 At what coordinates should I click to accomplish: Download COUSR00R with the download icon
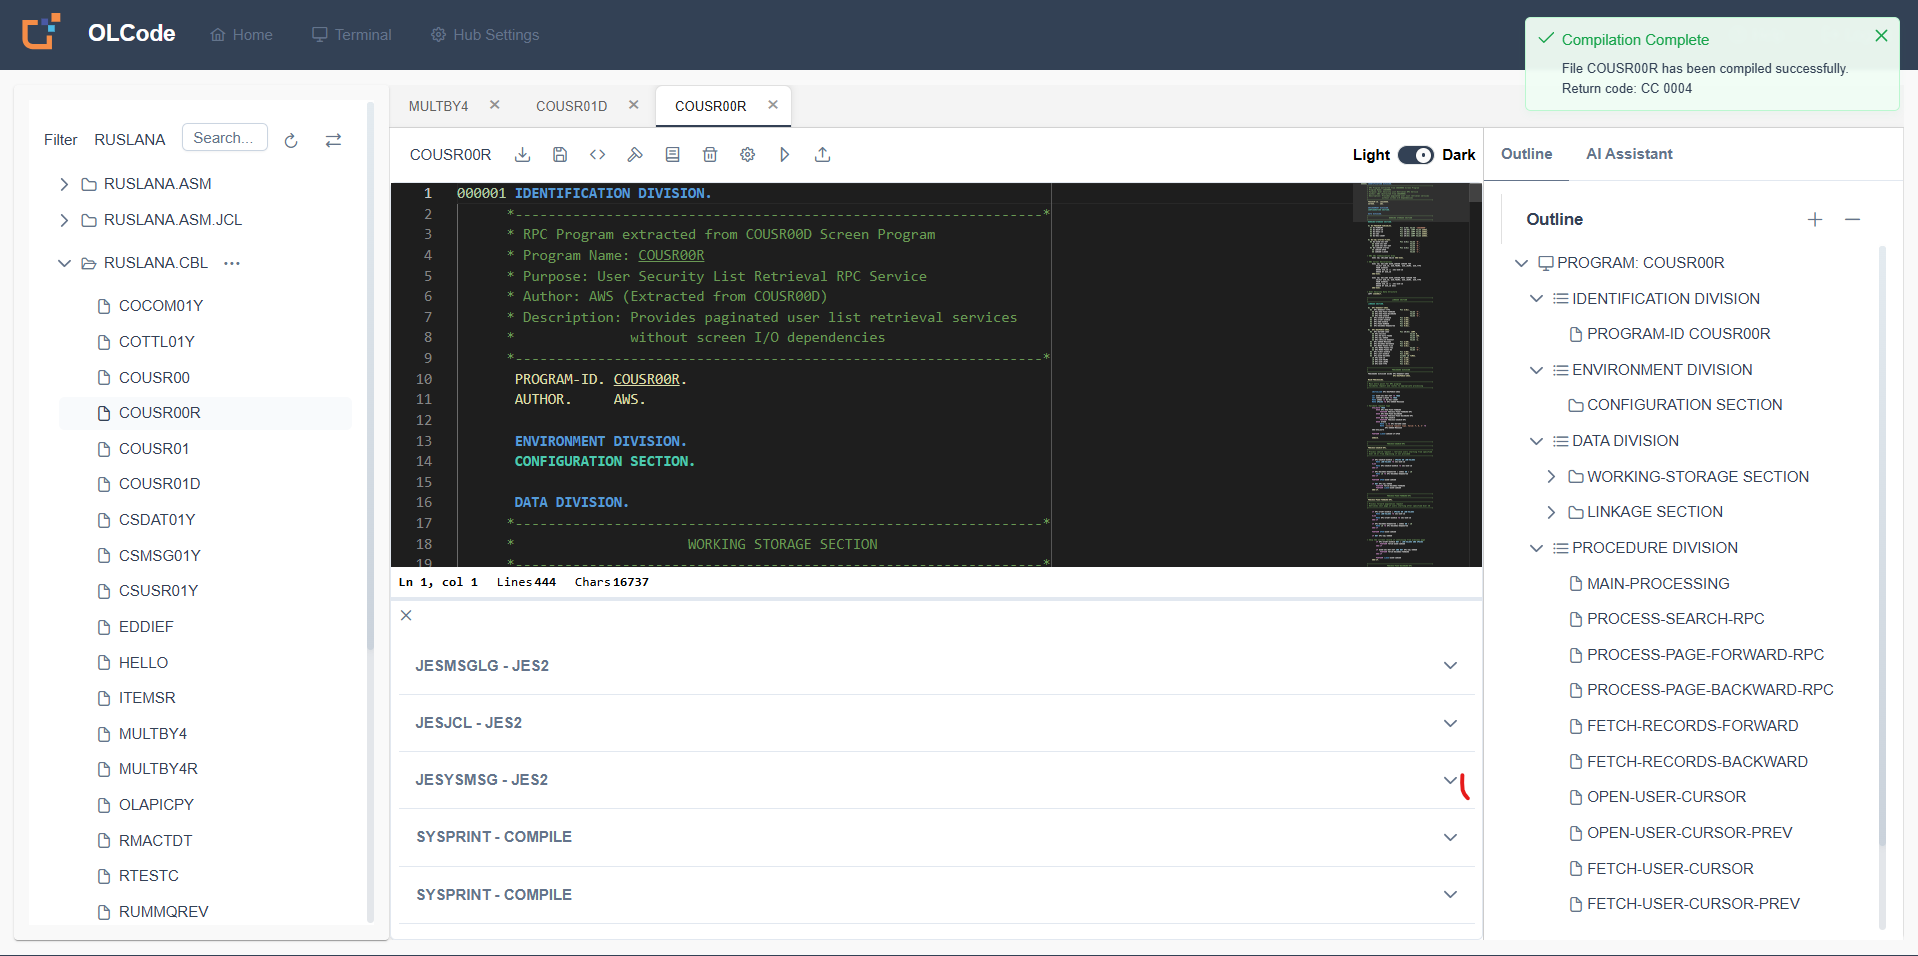click(x=522, y=155)
